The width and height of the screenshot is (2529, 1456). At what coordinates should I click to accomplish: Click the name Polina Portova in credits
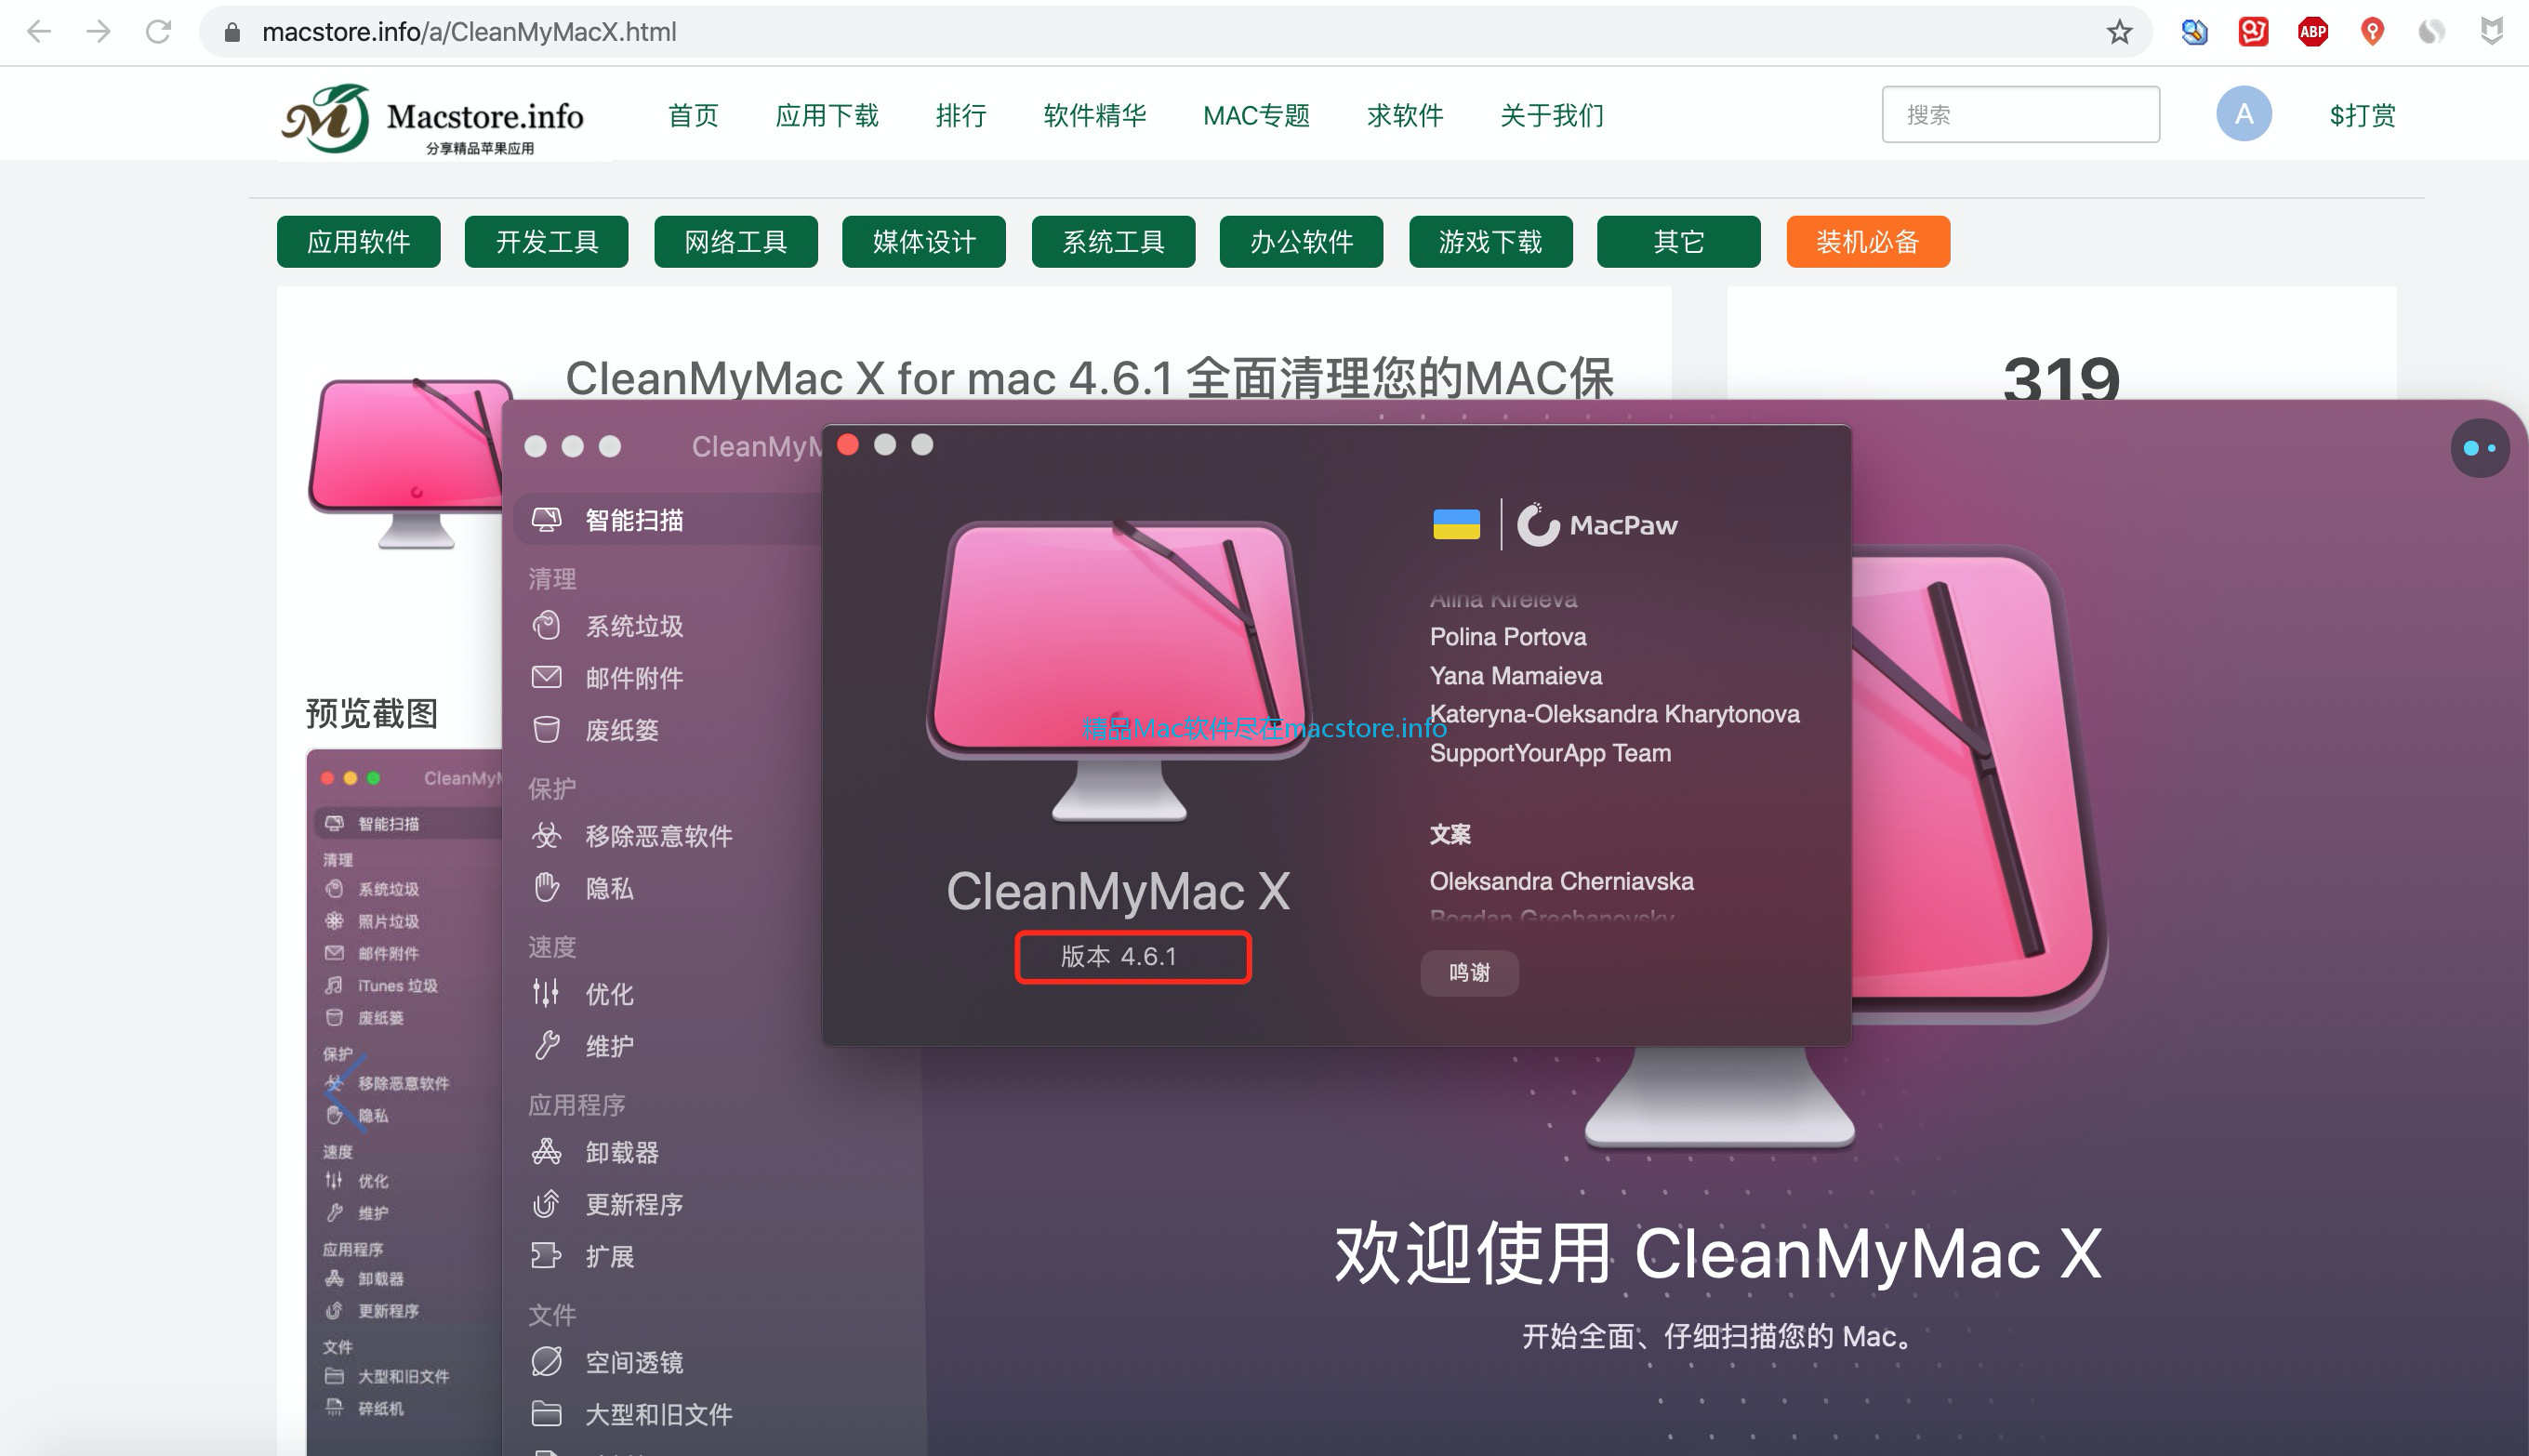pyautogui.click(x=1507, y=637)
